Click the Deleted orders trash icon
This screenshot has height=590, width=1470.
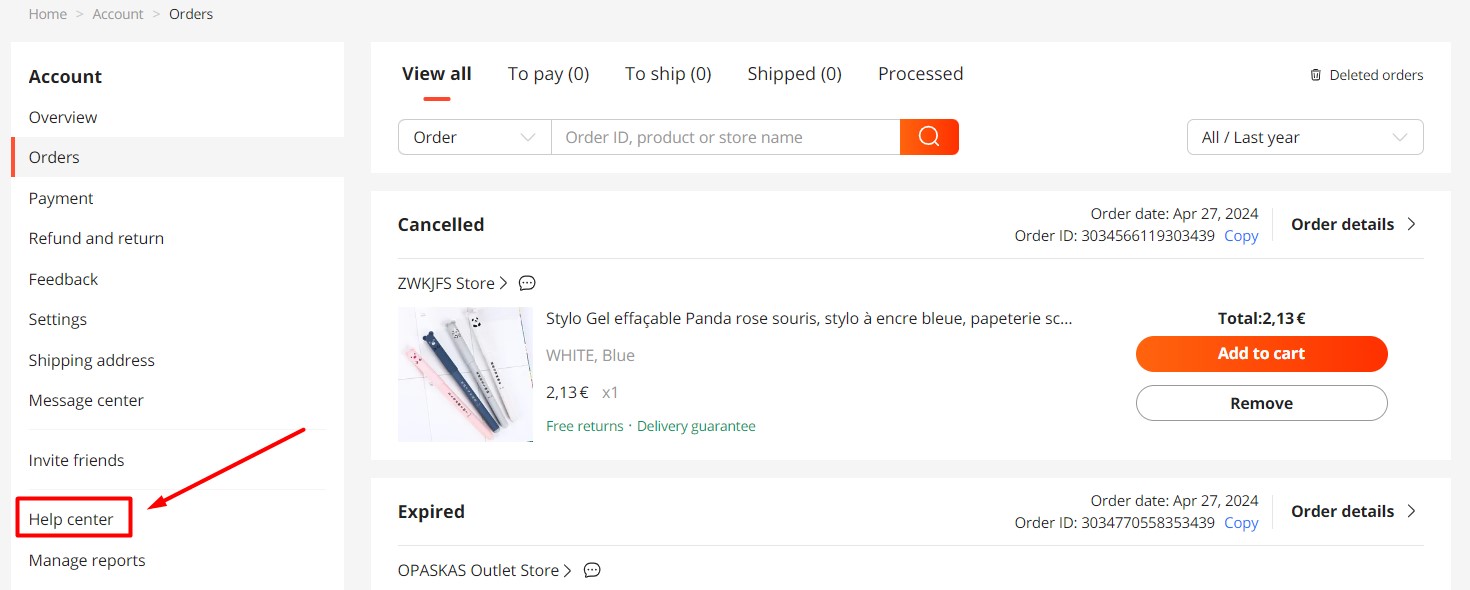tap(1314, 74)
